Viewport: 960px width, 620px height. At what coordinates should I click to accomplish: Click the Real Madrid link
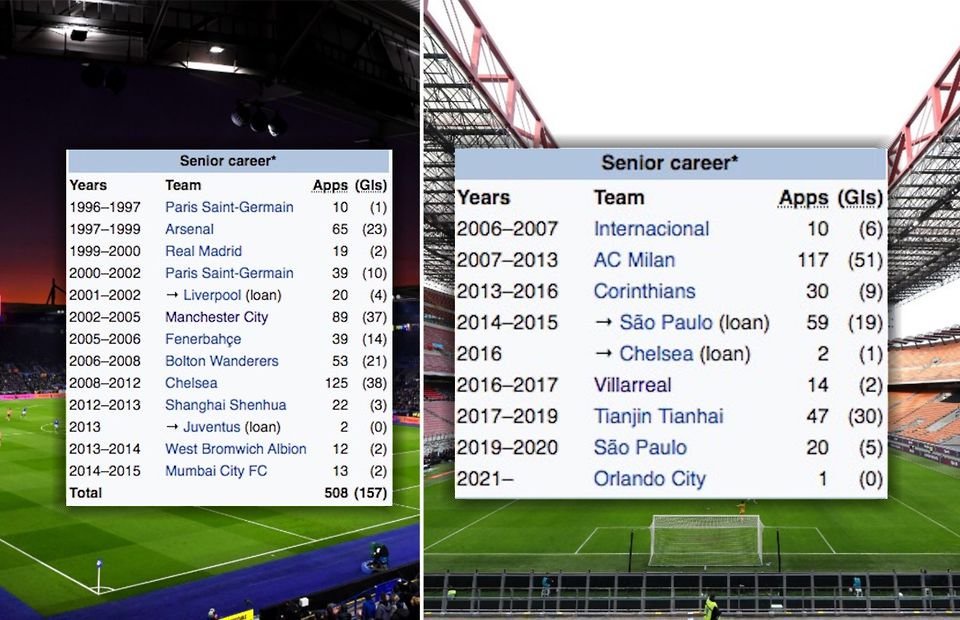[x=203, y=251]
